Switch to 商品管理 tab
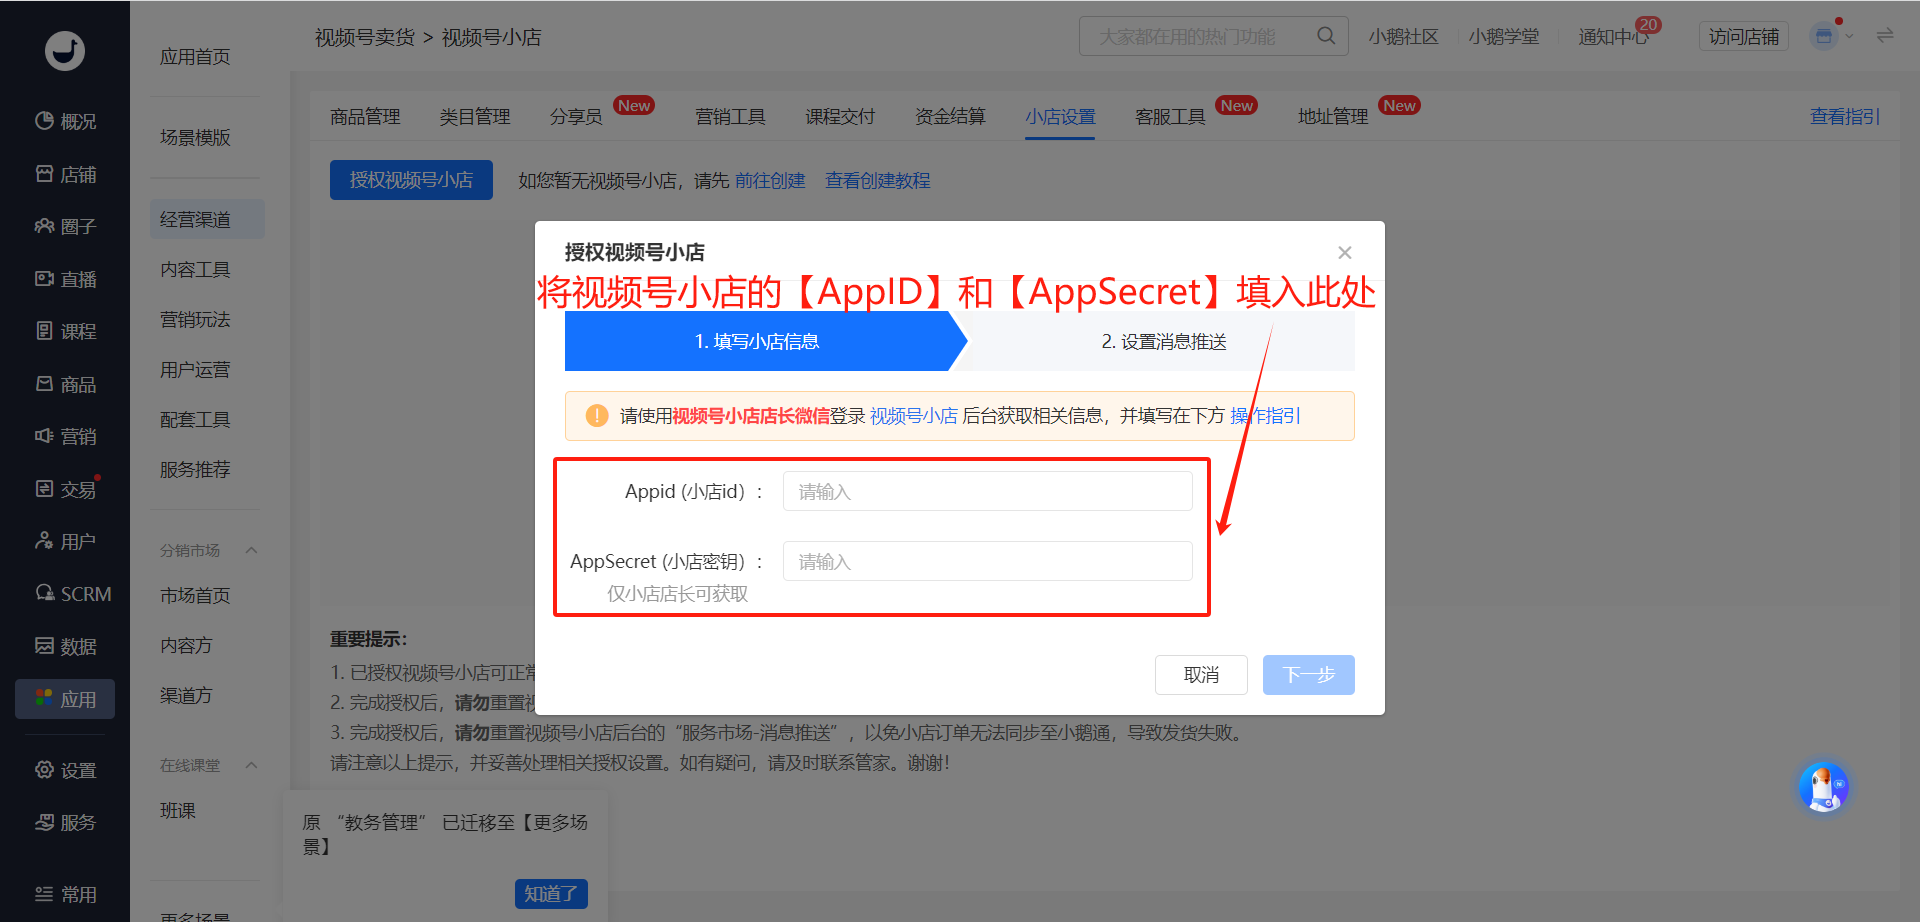The width and height of the screenshot is (1920, 922). (x=365, y=117)
